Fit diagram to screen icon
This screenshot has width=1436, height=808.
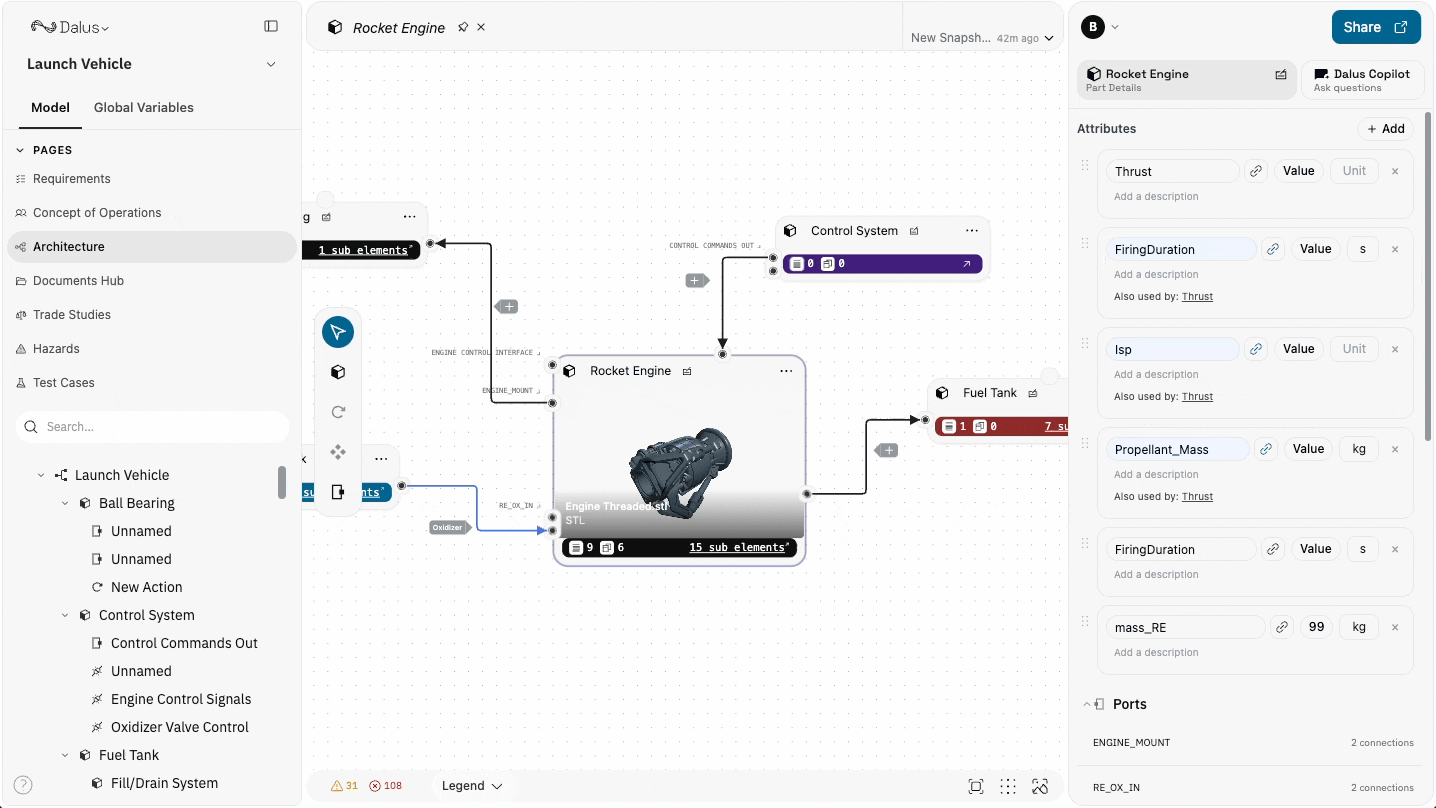coord(976,786)
